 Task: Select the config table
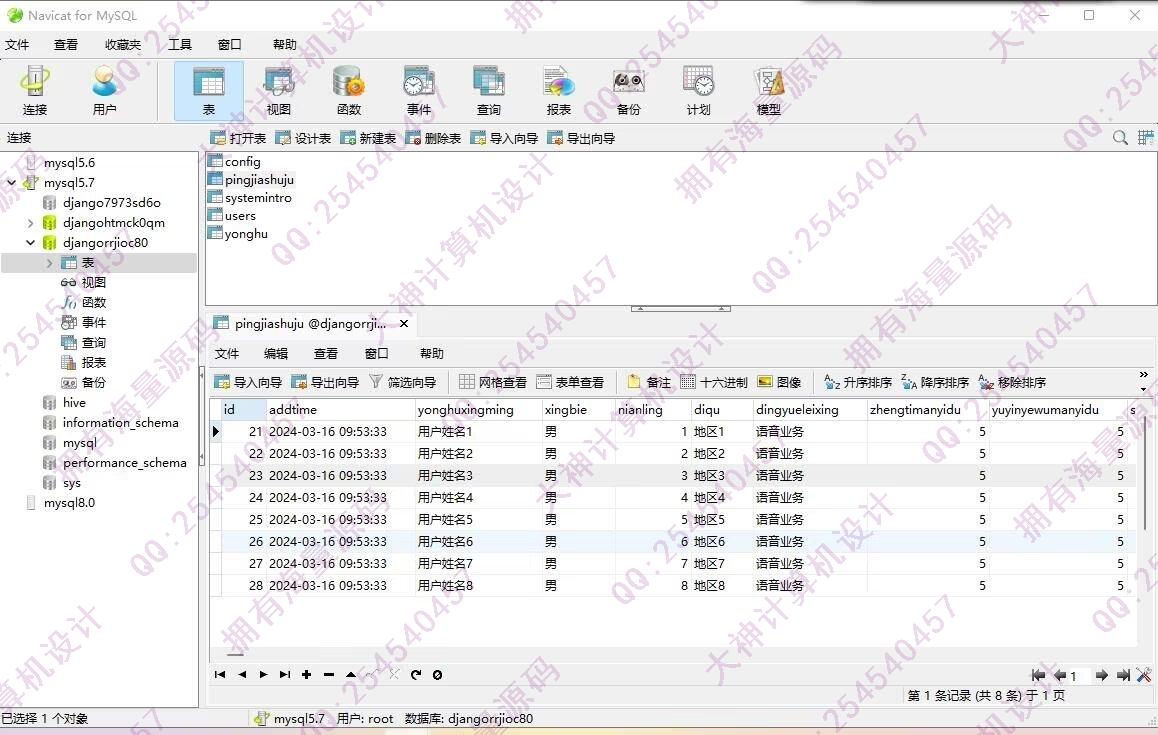pos(234,161)
